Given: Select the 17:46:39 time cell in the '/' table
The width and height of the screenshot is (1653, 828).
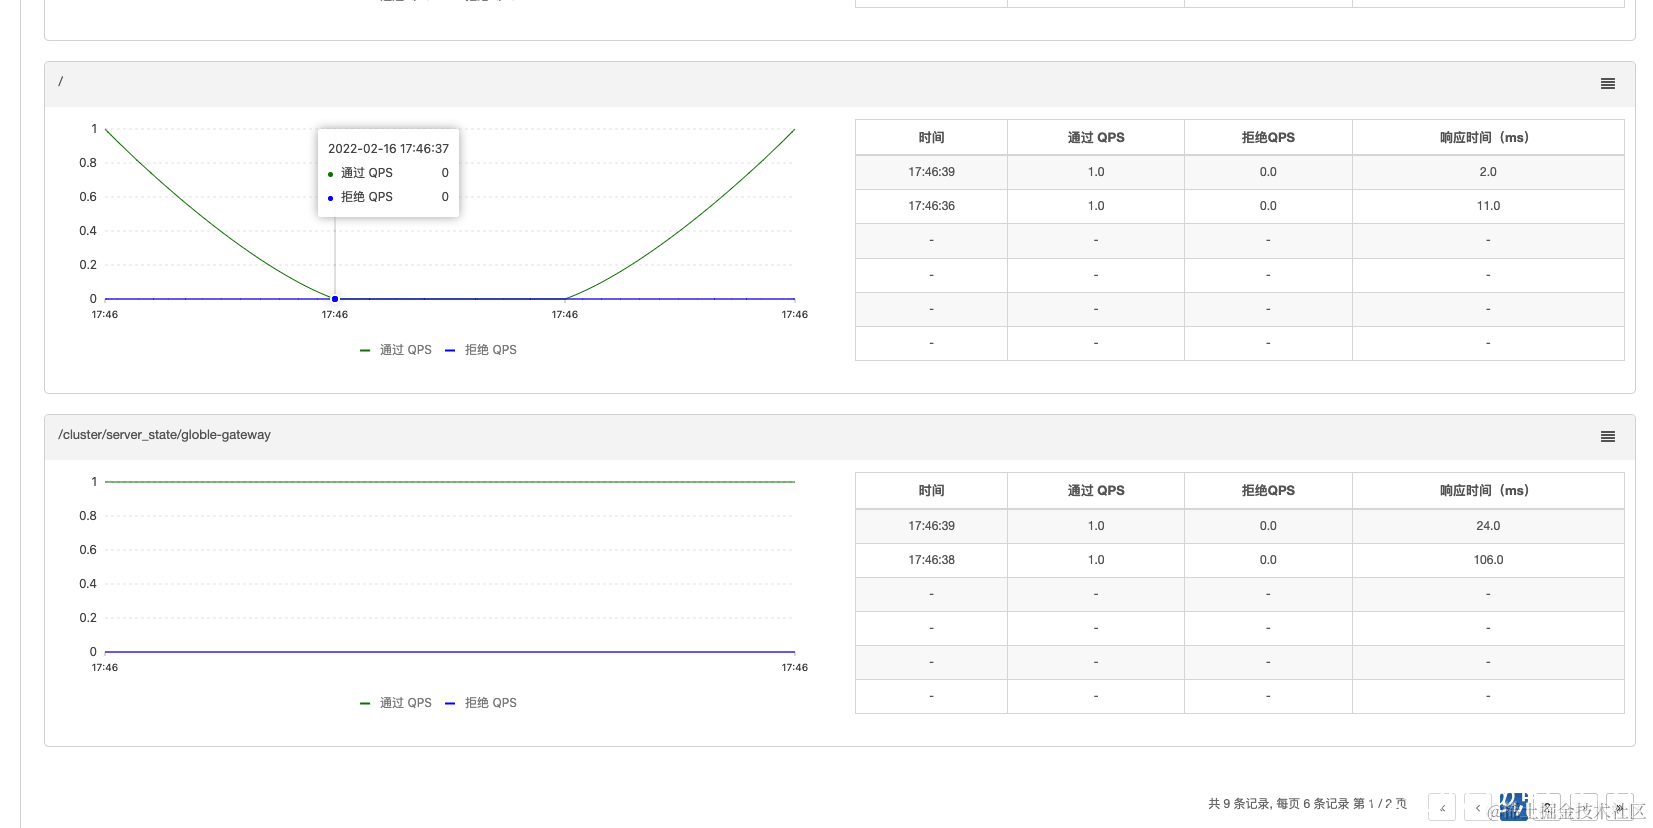Looking at the screenshot, I should pos(931,172).
